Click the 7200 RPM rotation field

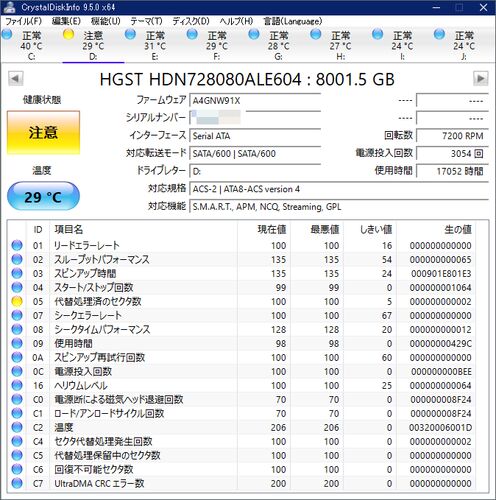pos(452,136)
